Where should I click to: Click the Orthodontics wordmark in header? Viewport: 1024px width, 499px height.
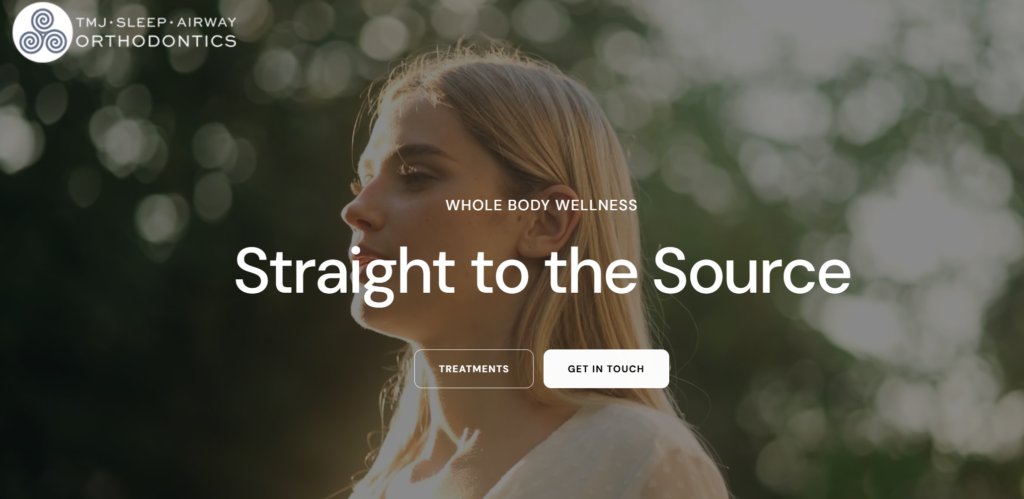point(156,41)
